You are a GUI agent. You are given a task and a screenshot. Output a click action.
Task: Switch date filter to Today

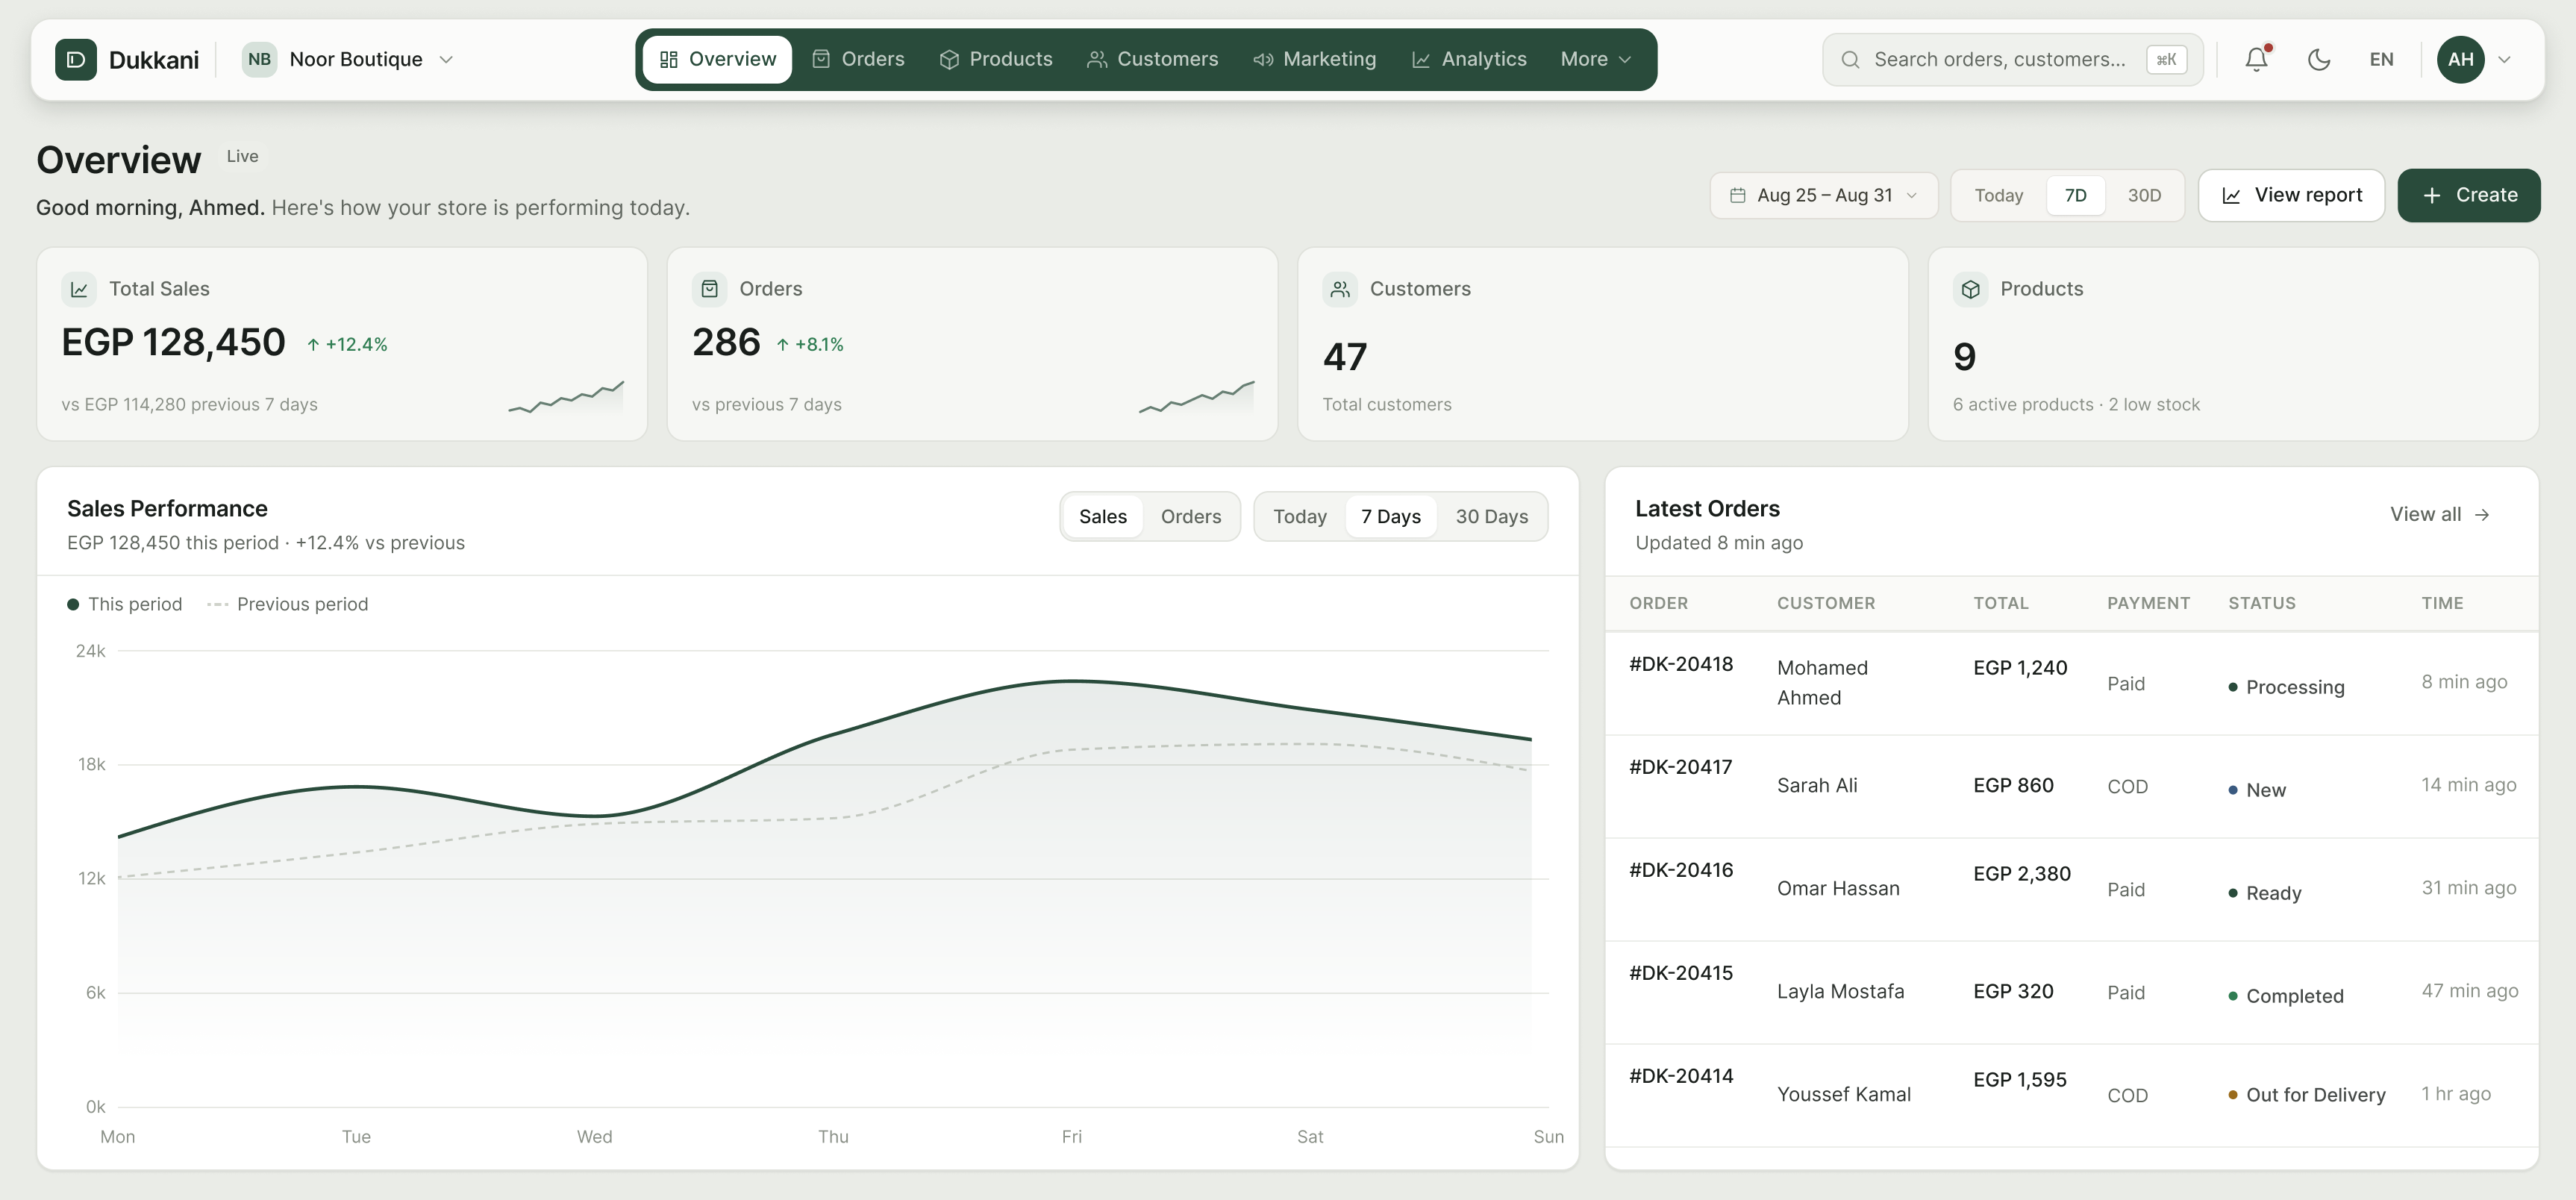pos(1999,196)
